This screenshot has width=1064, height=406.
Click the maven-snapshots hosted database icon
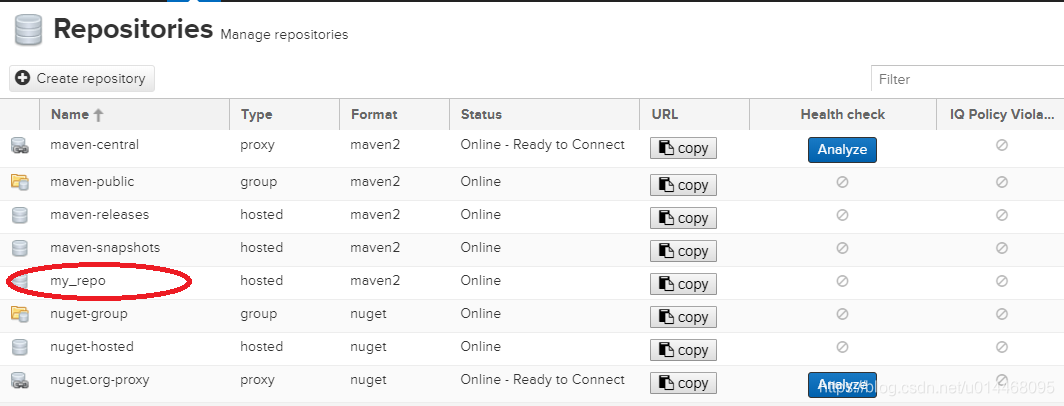[x=20, y=248]
